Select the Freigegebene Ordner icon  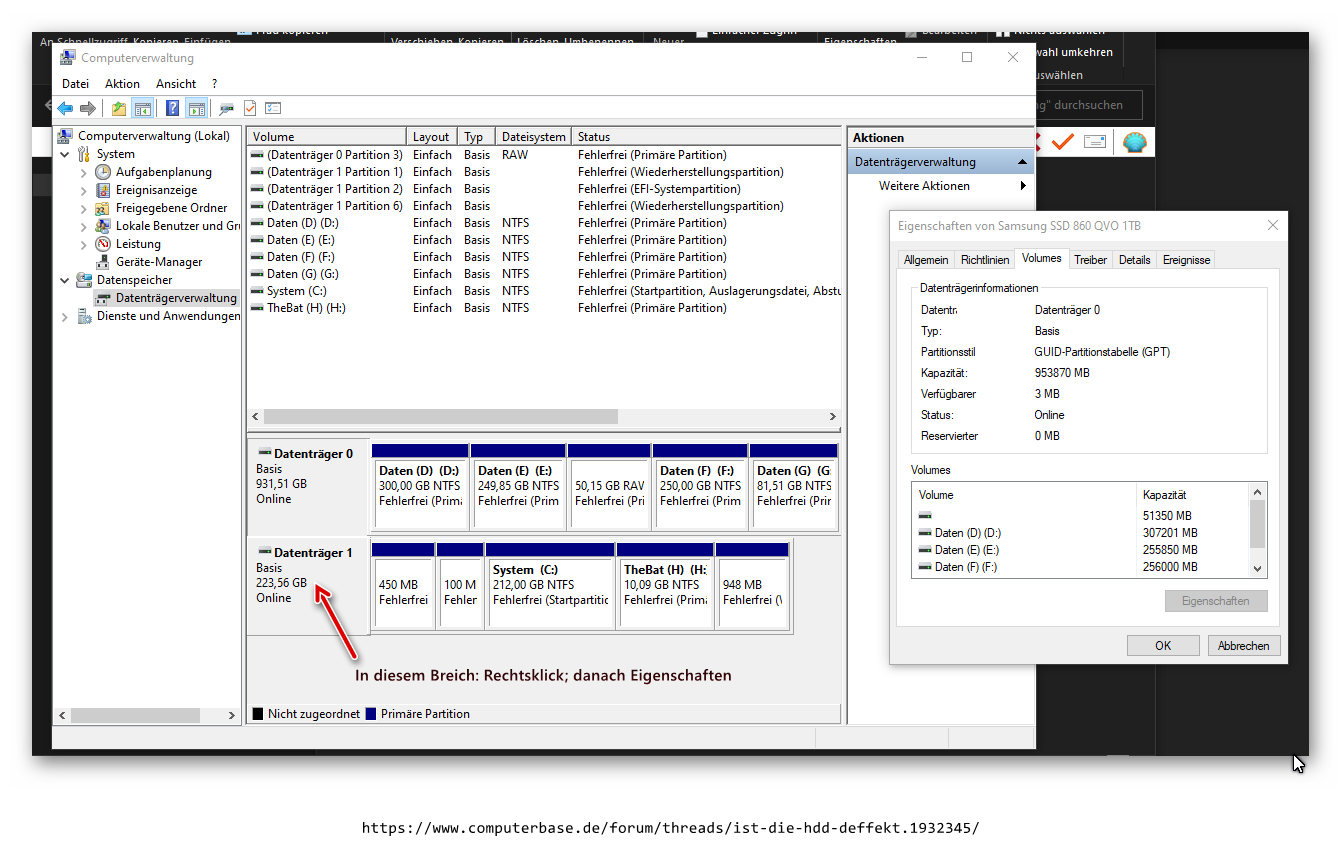103,208
